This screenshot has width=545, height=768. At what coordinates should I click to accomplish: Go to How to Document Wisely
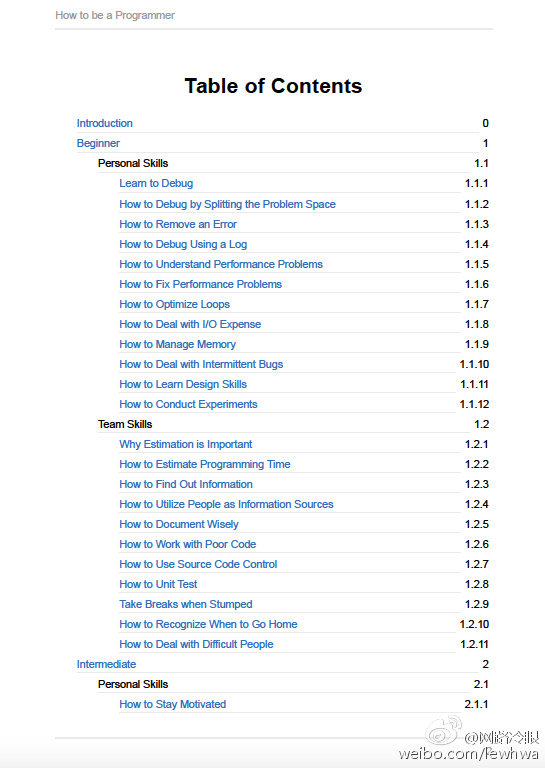pyautogui.click(x=179, y=524)
